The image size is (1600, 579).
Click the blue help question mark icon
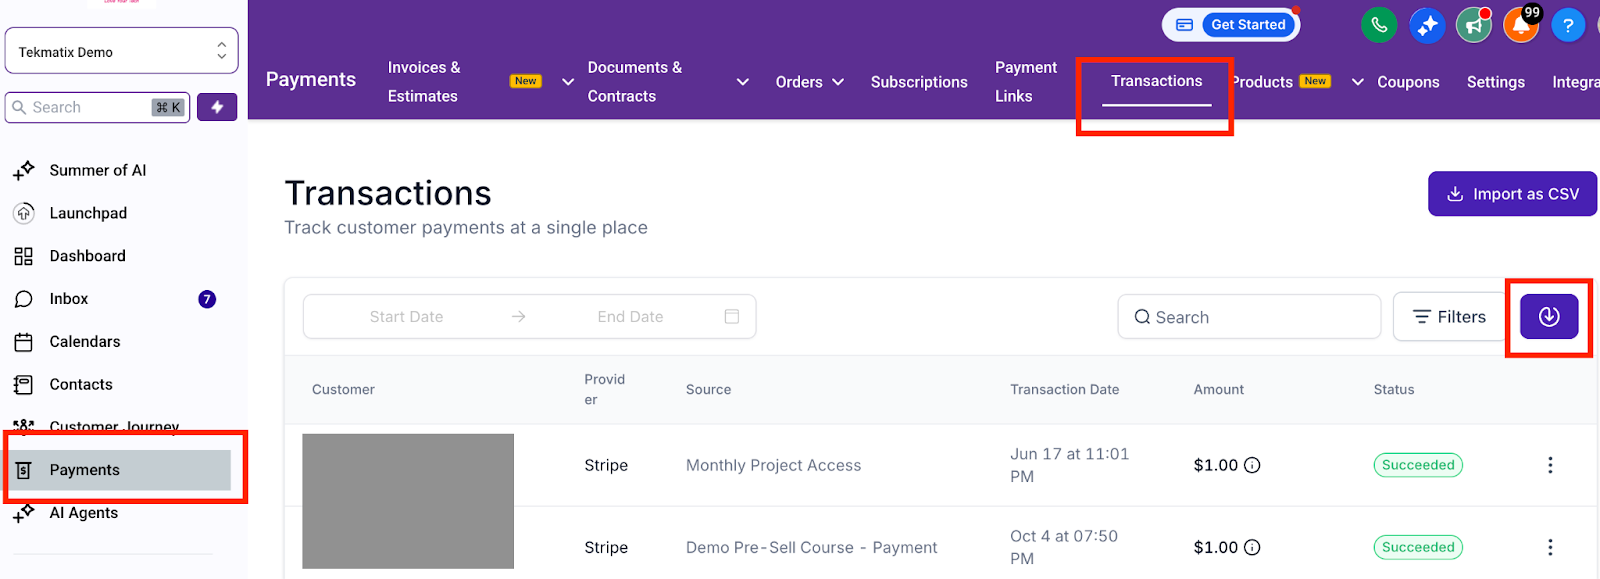pyautogui.click(x=1568, y=25)
